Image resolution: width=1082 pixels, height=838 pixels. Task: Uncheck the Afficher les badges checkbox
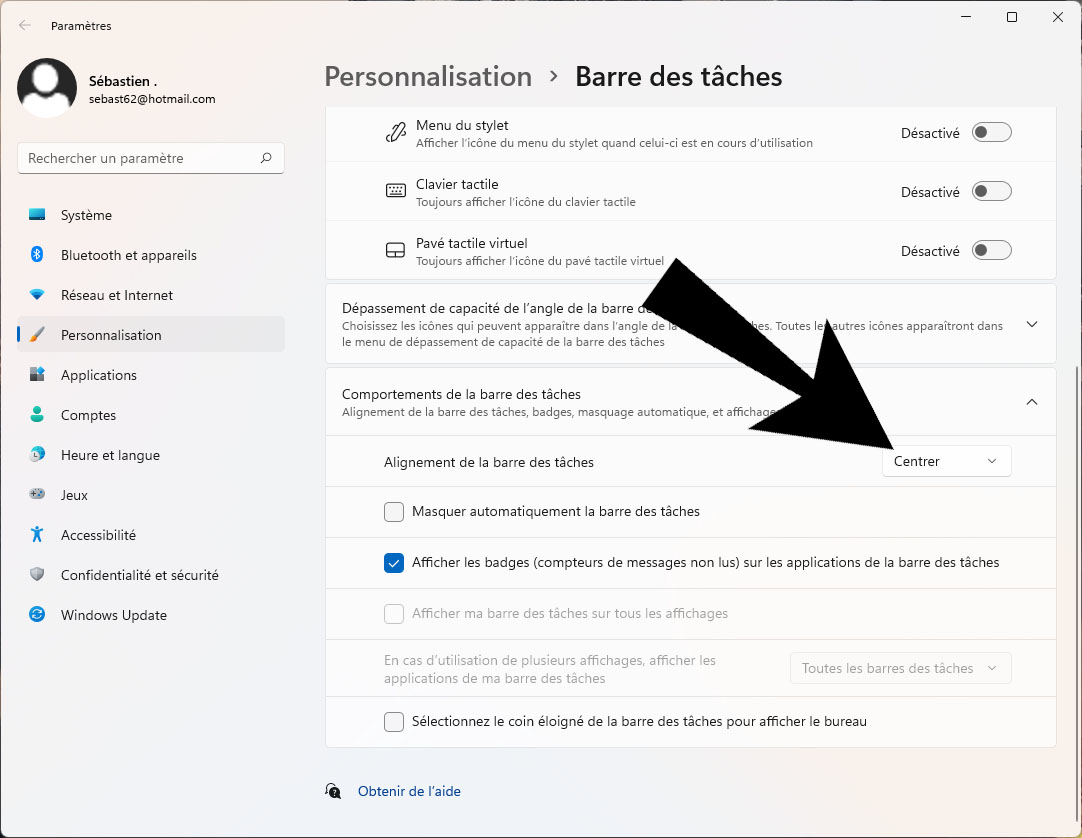click(394, 563)
